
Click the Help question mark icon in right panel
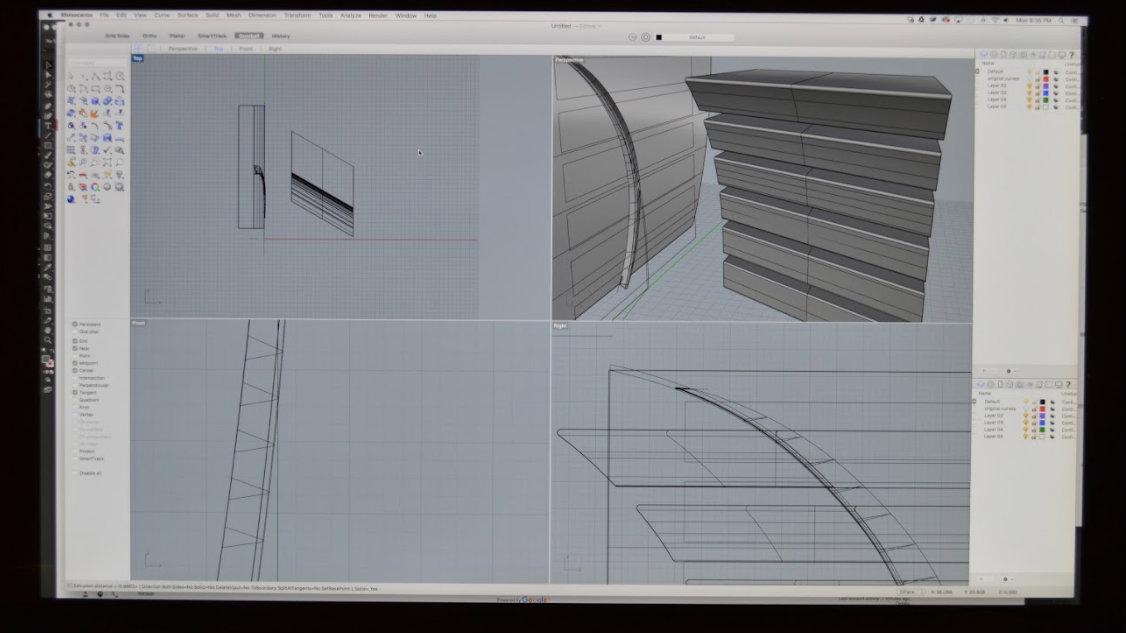[1071, 55]
